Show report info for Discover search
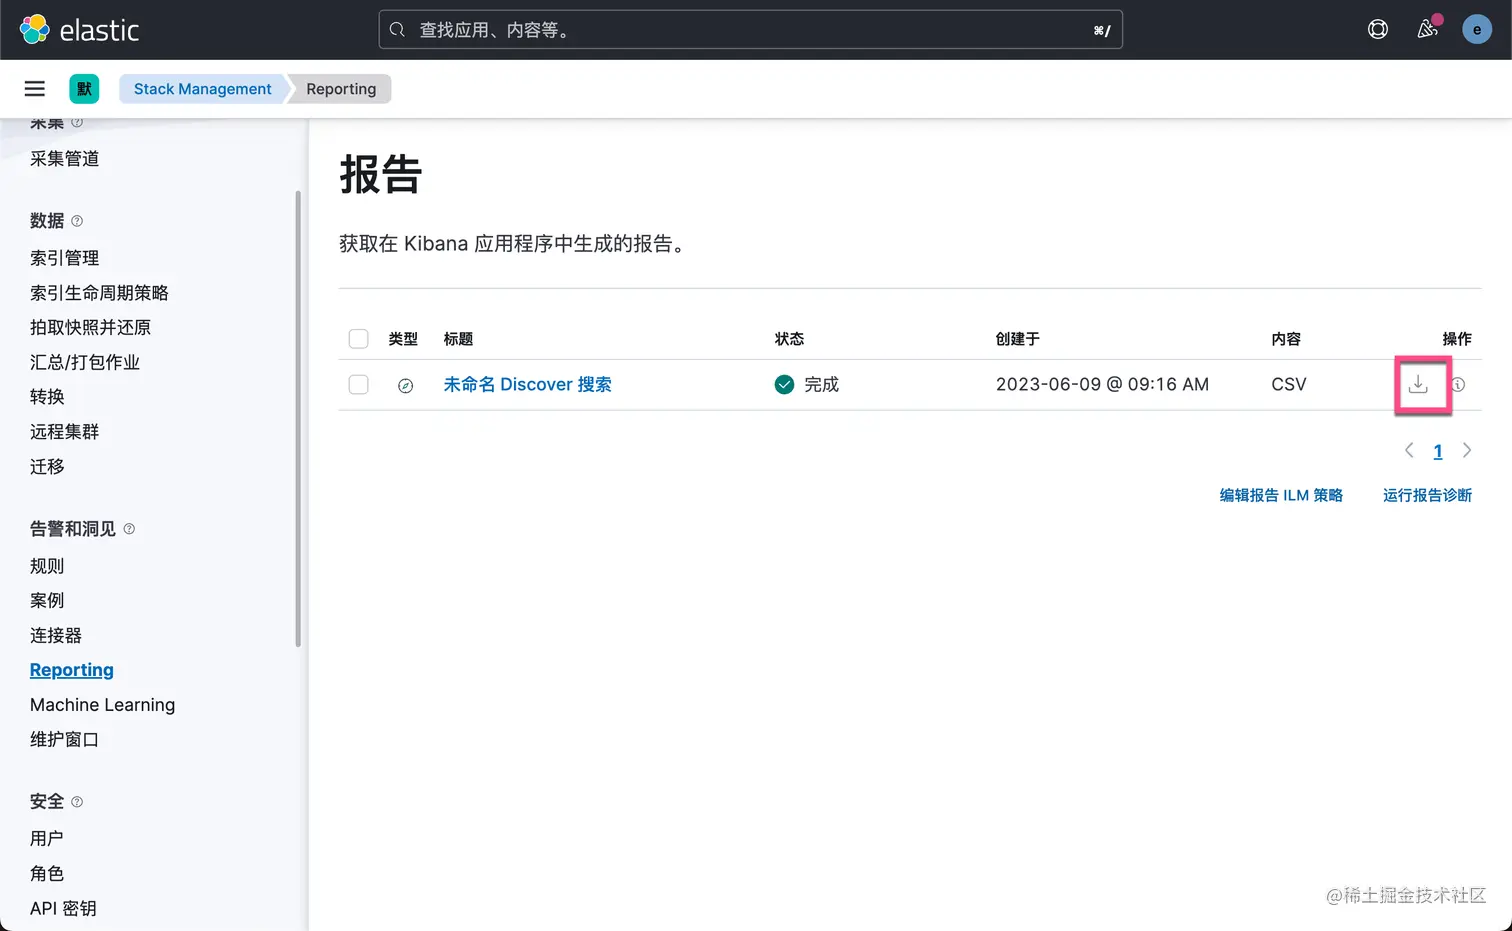 (x=1458, y=384)
